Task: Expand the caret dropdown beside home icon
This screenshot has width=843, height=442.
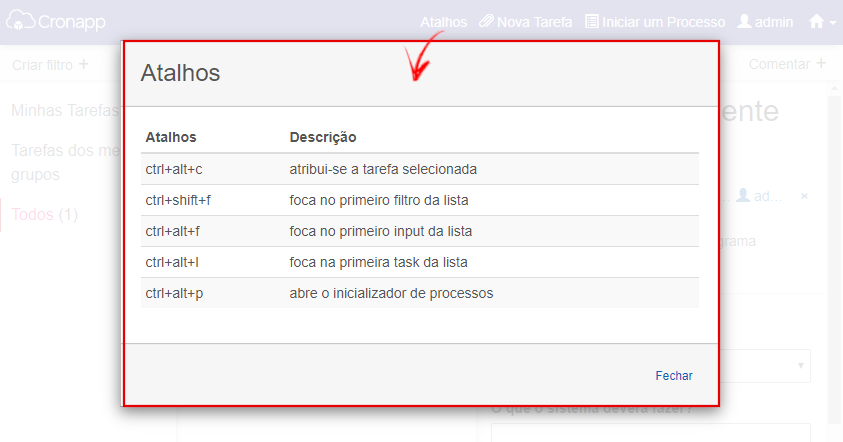Action: (833, 23)
